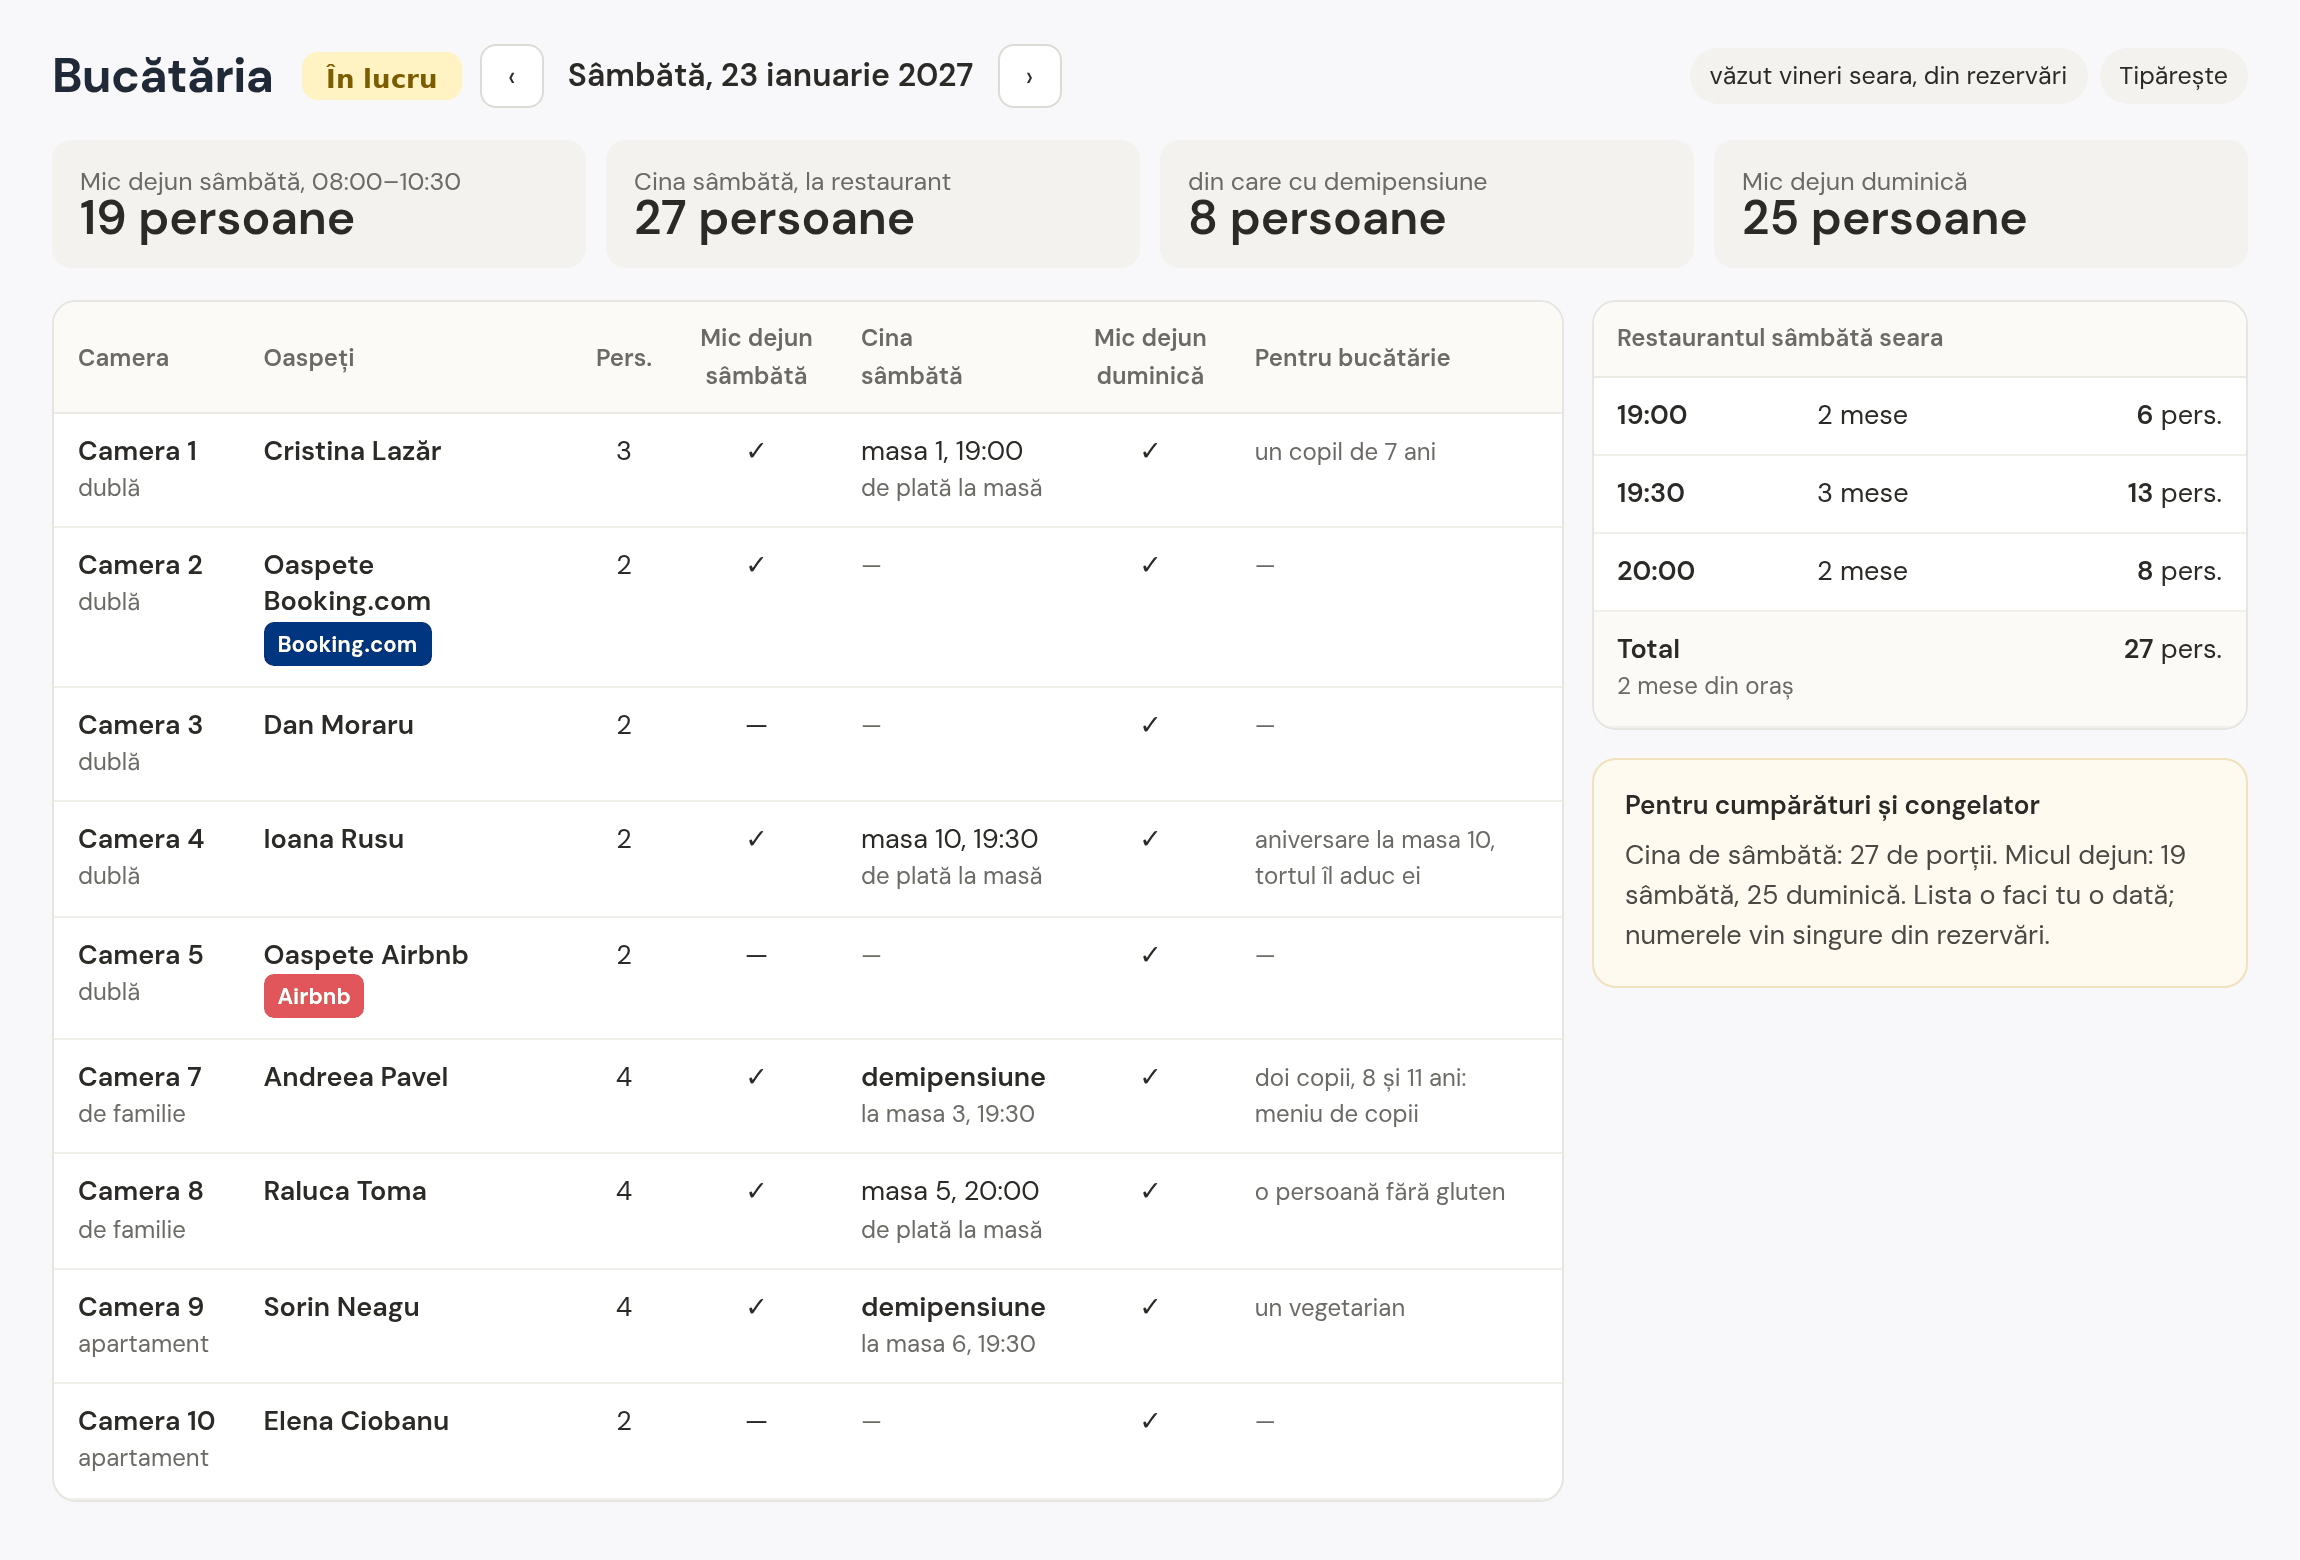Click guest name 'Raluca Toma'

[345, 1191]
